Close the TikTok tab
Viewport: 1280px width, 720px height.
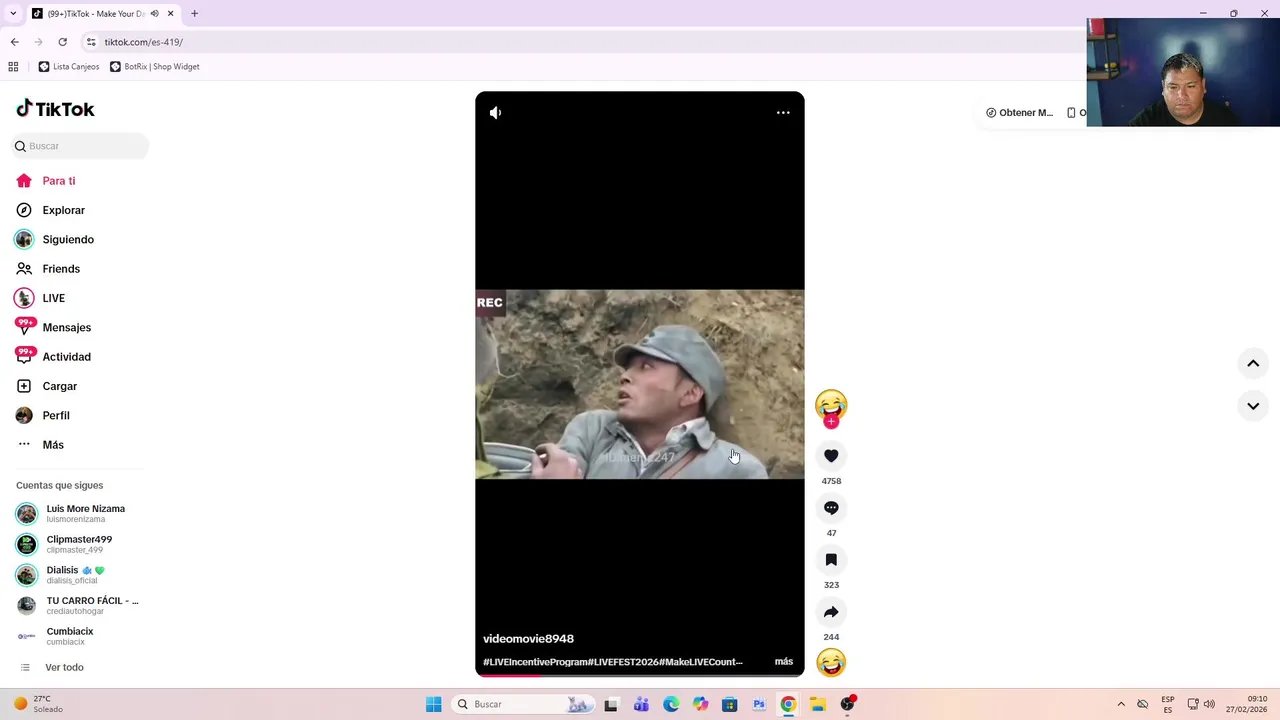pos(170,14)
